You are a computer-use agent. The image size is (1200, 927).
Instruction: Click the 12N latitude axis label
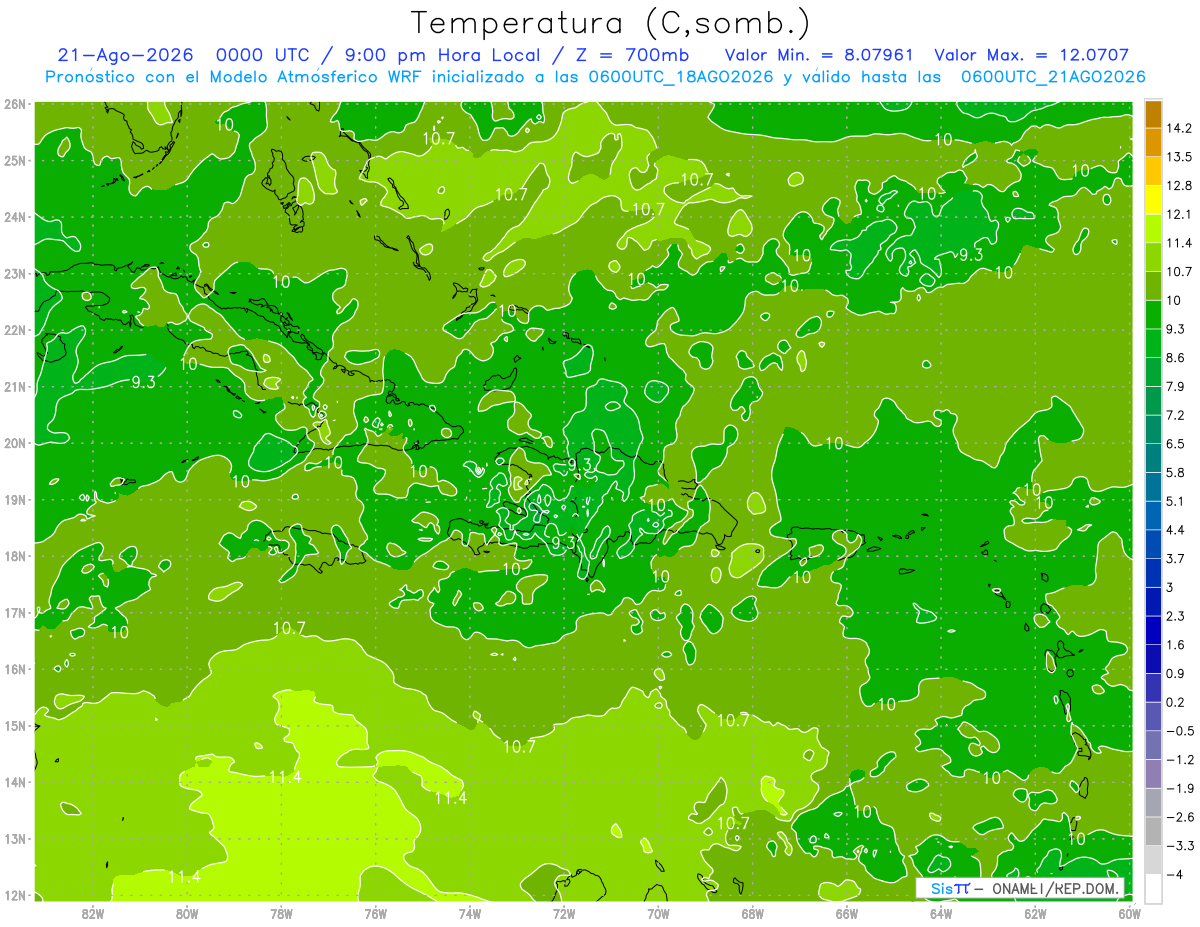coord(15,895)
